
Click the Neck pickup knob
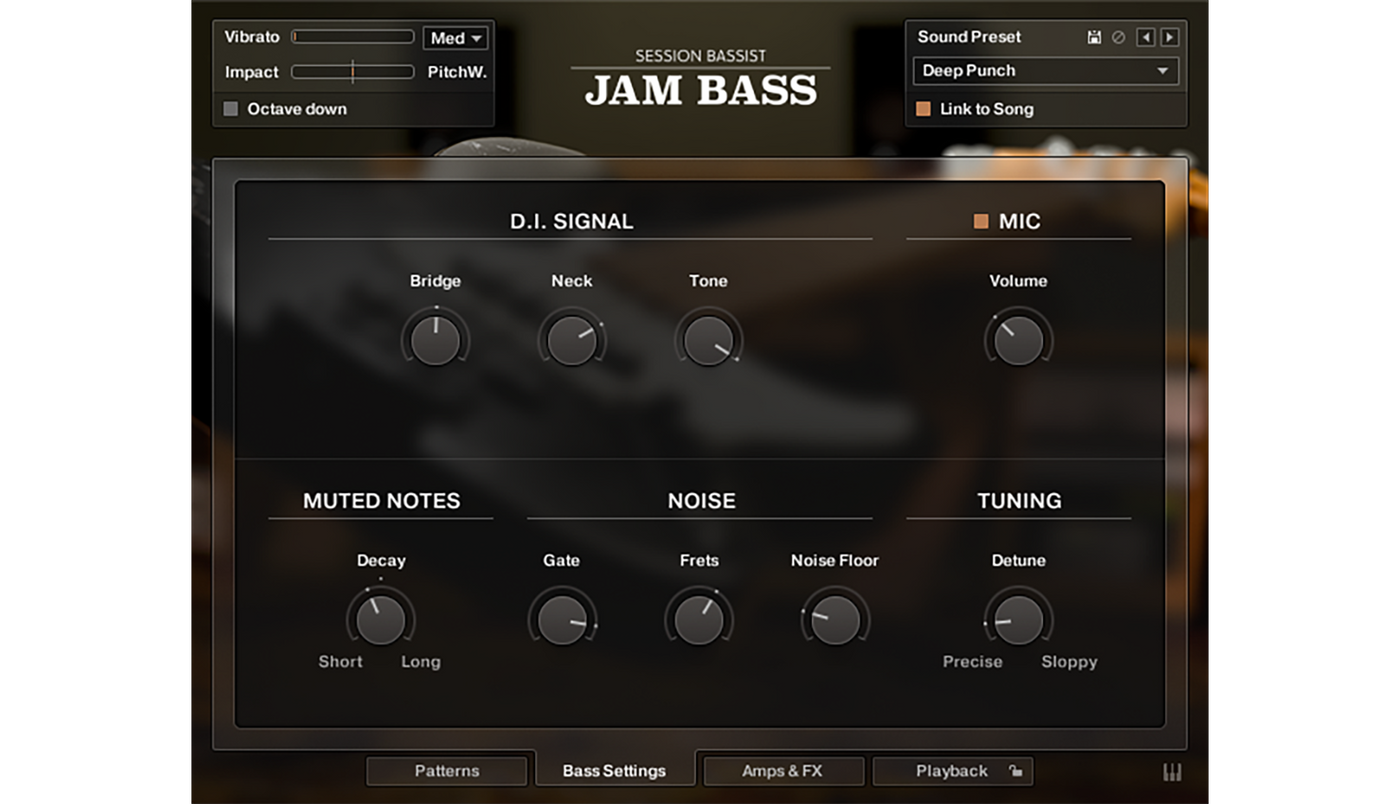point(572,340)
